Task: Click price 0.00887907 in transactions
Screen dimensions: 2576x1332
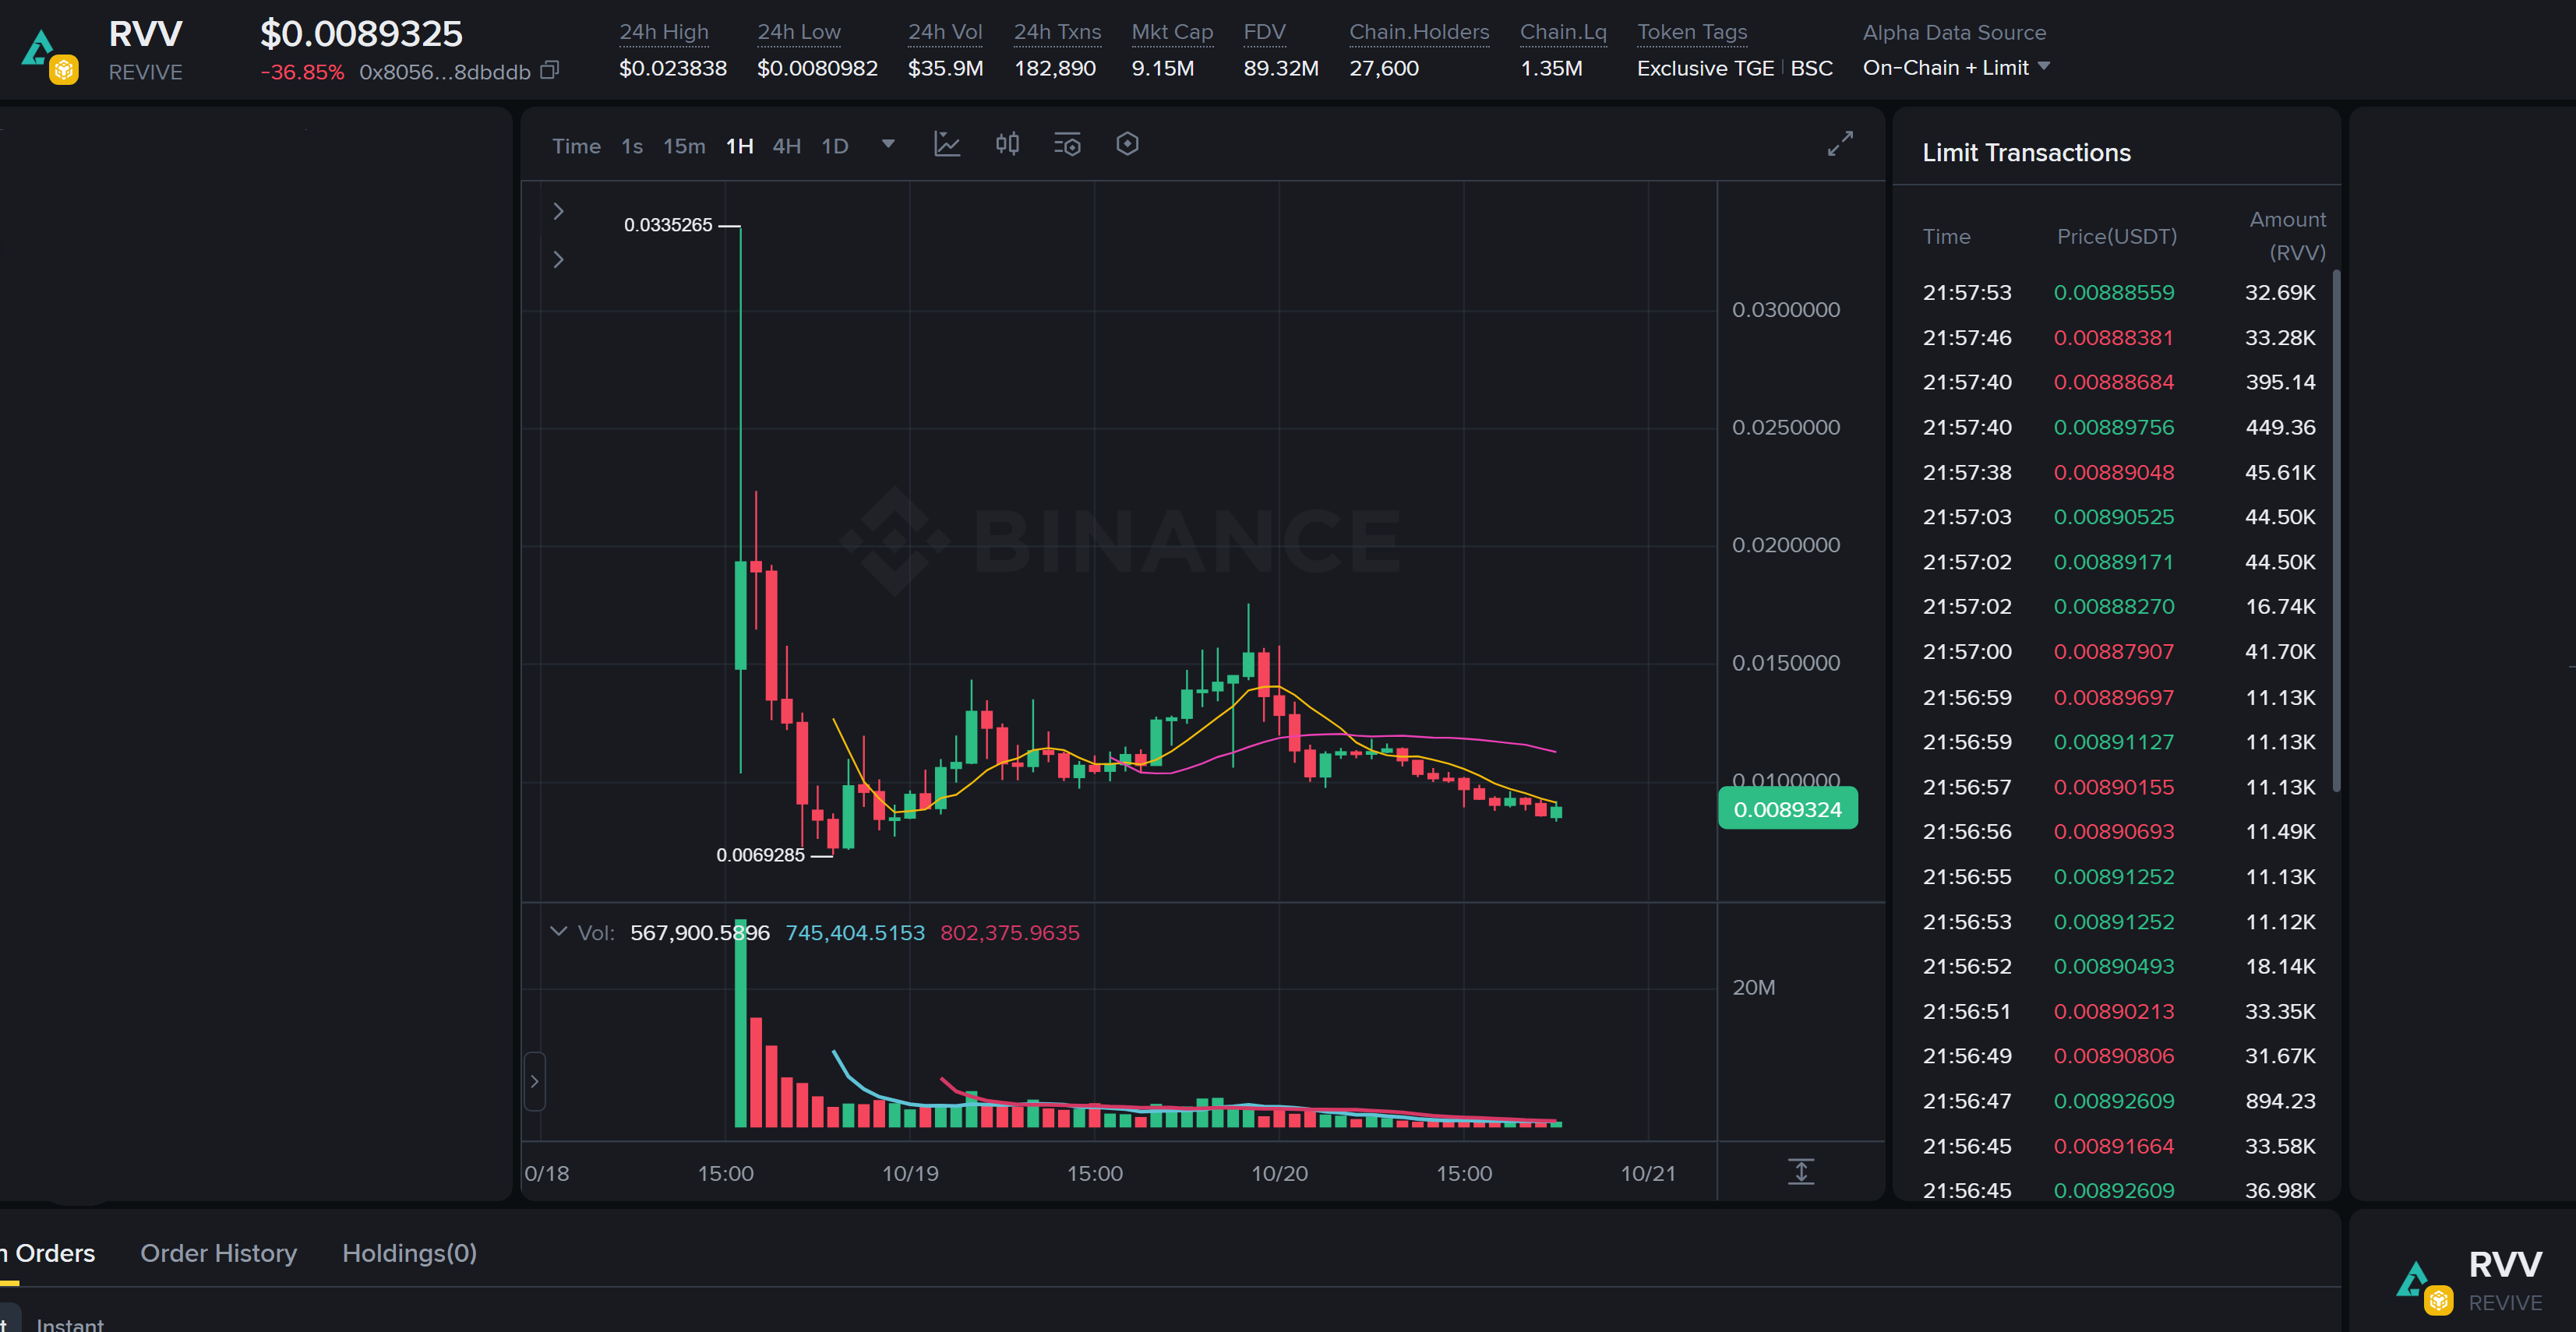Action: point(2113,652)
